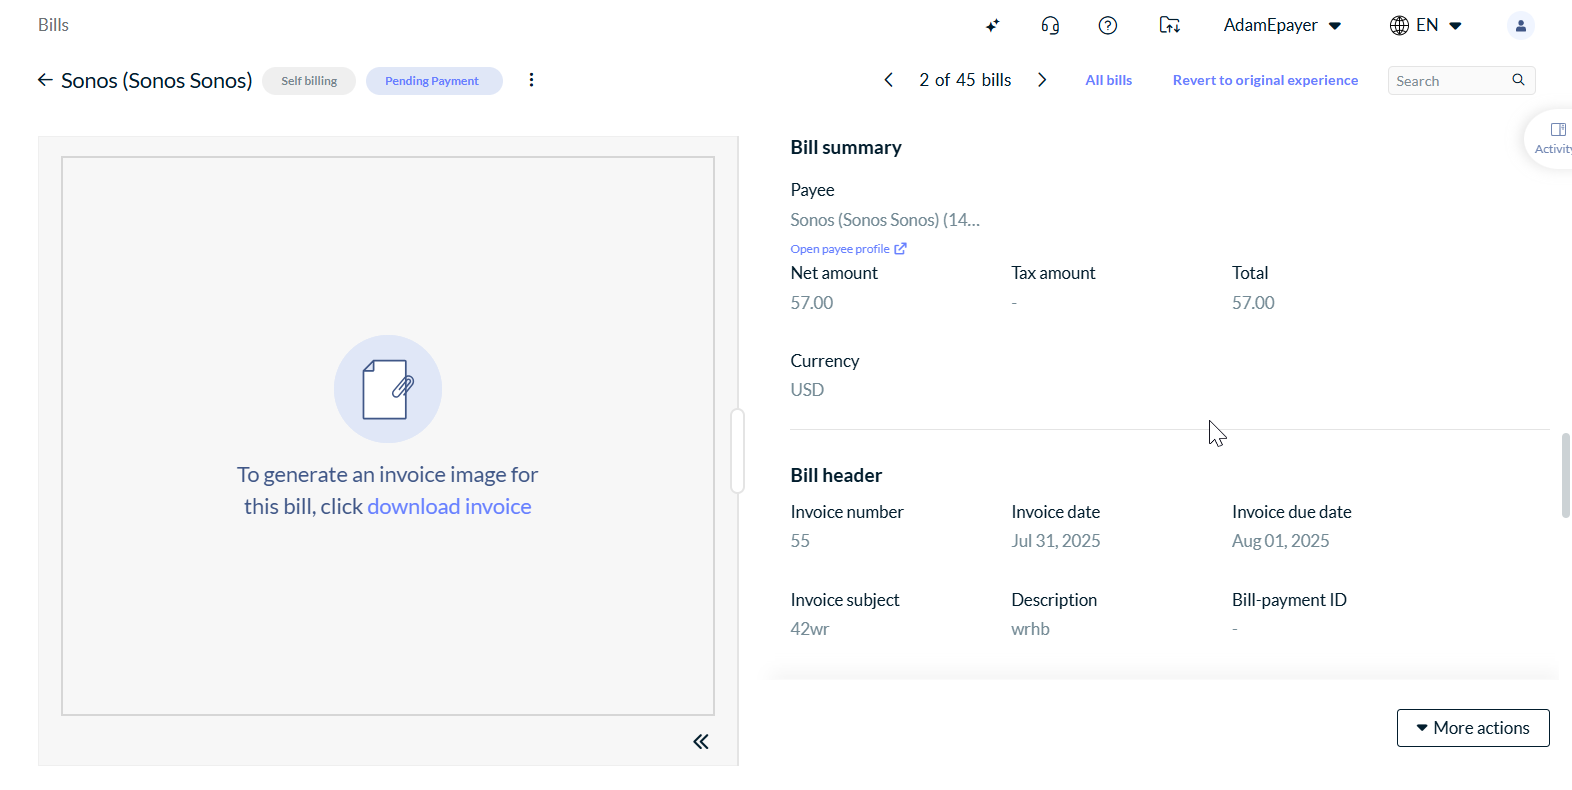Click the Search input field
1572x790 pixels.
point(1450,81)
